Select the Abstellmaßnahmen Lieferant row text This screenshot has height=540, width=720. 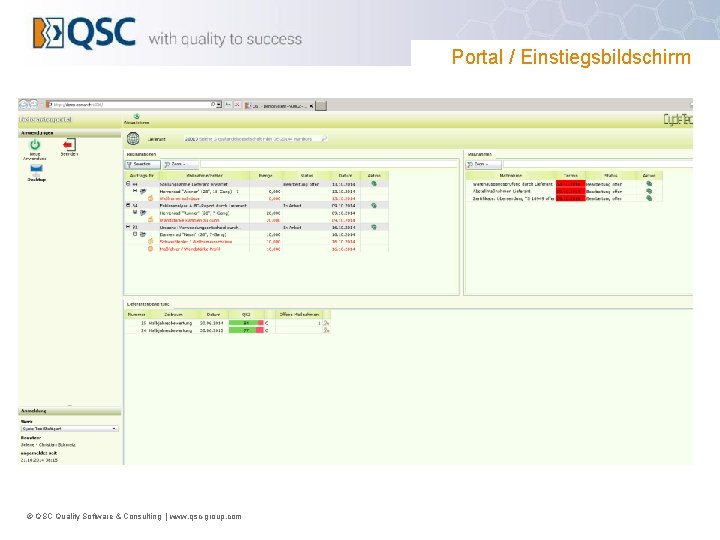[501, 191]
